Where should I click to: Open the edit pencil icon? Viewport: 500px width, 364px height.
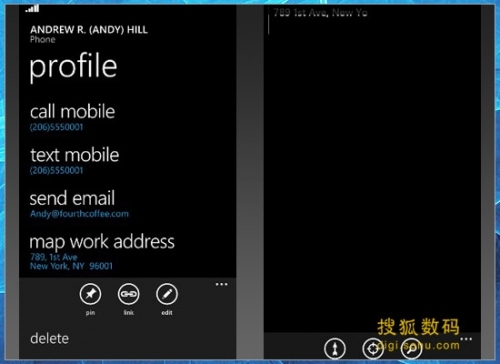(167, 294)
